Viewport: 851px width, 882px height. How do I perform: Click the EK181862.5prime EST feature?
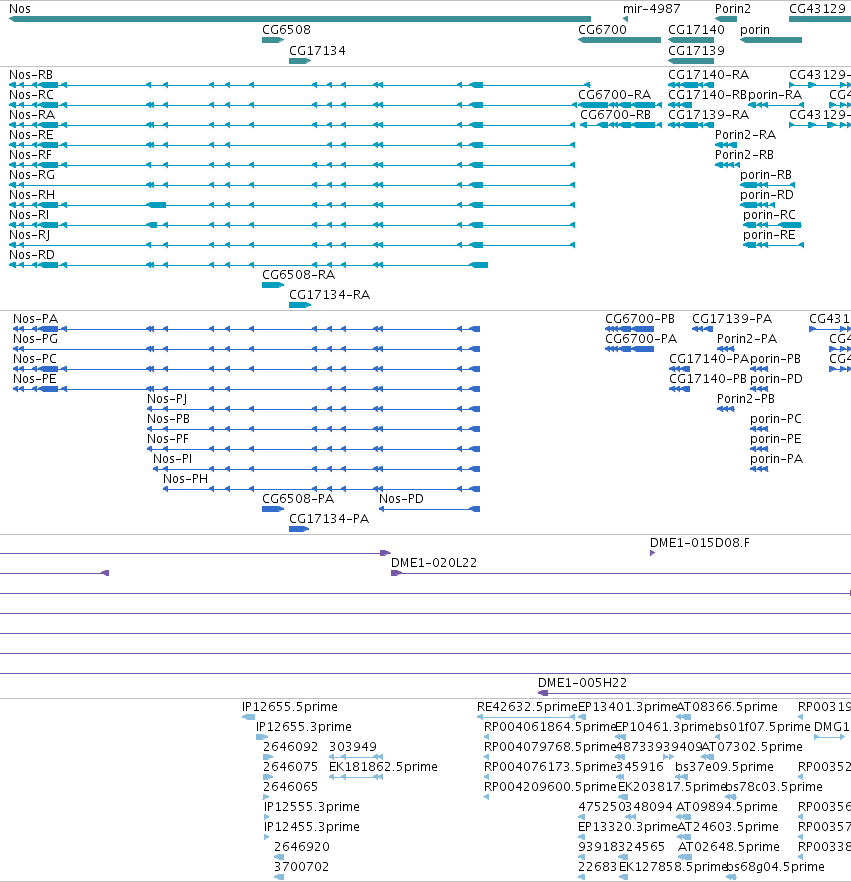356,777
